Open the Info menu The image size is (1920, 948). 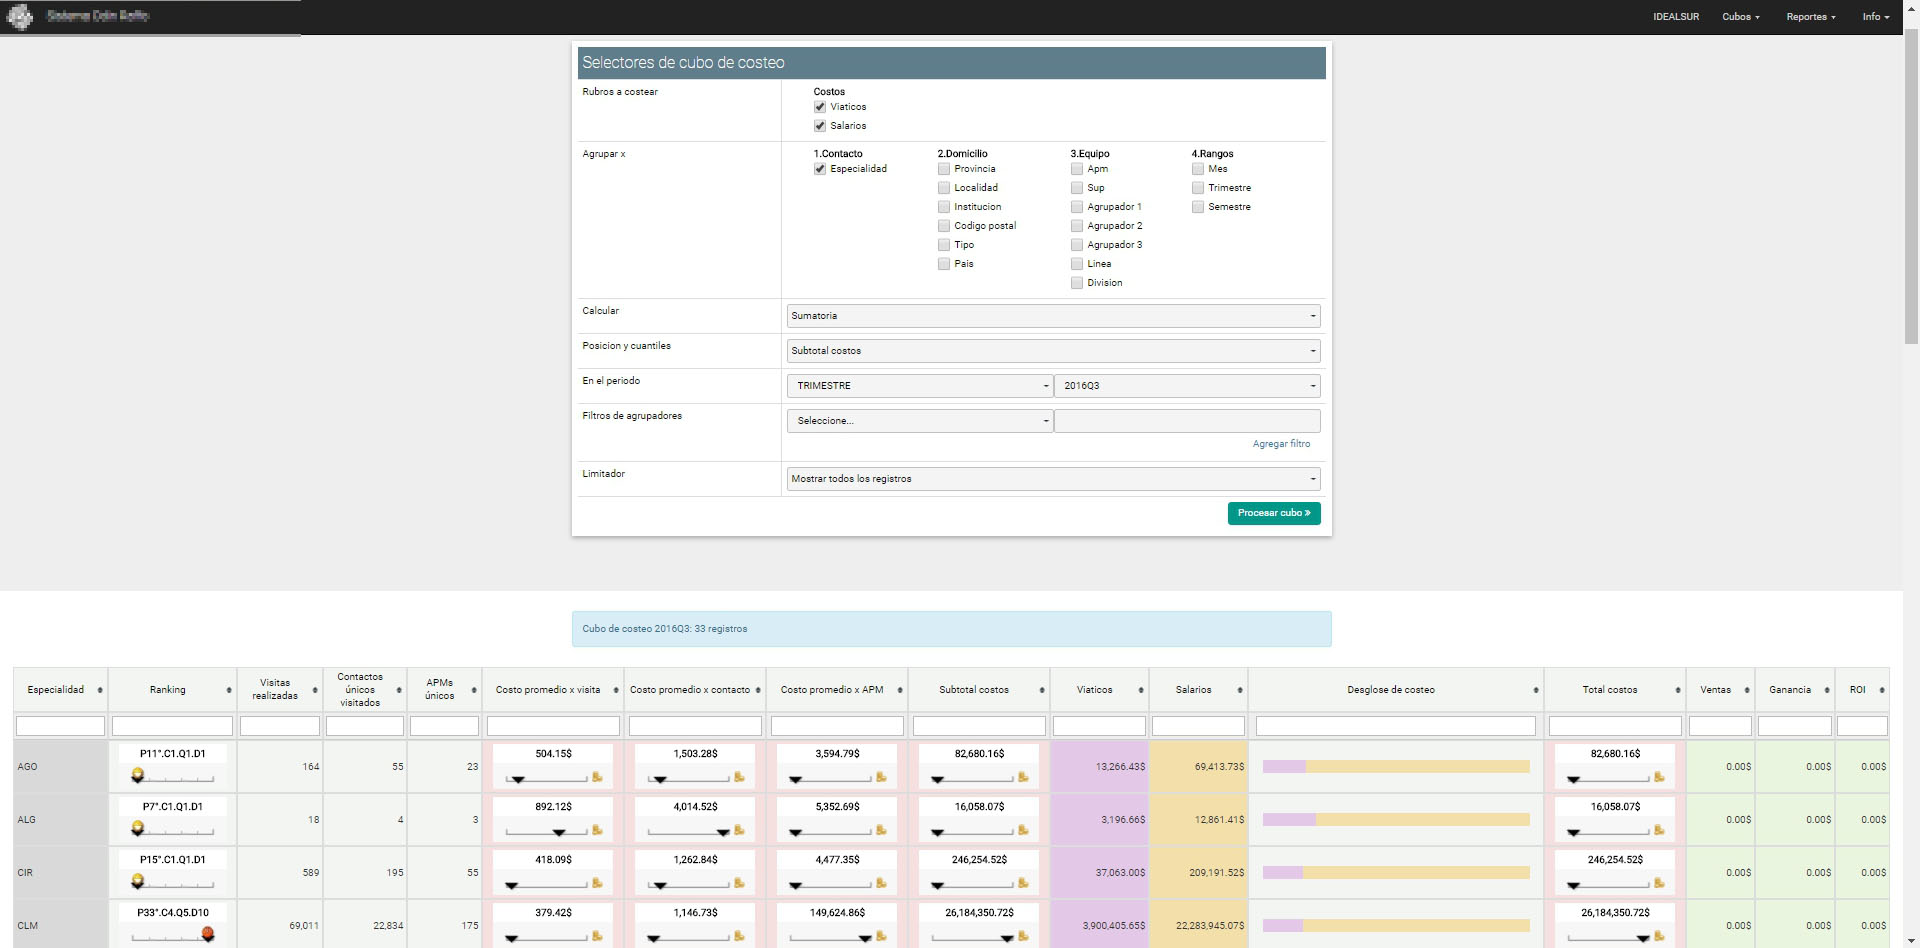tap(1875, 17)
